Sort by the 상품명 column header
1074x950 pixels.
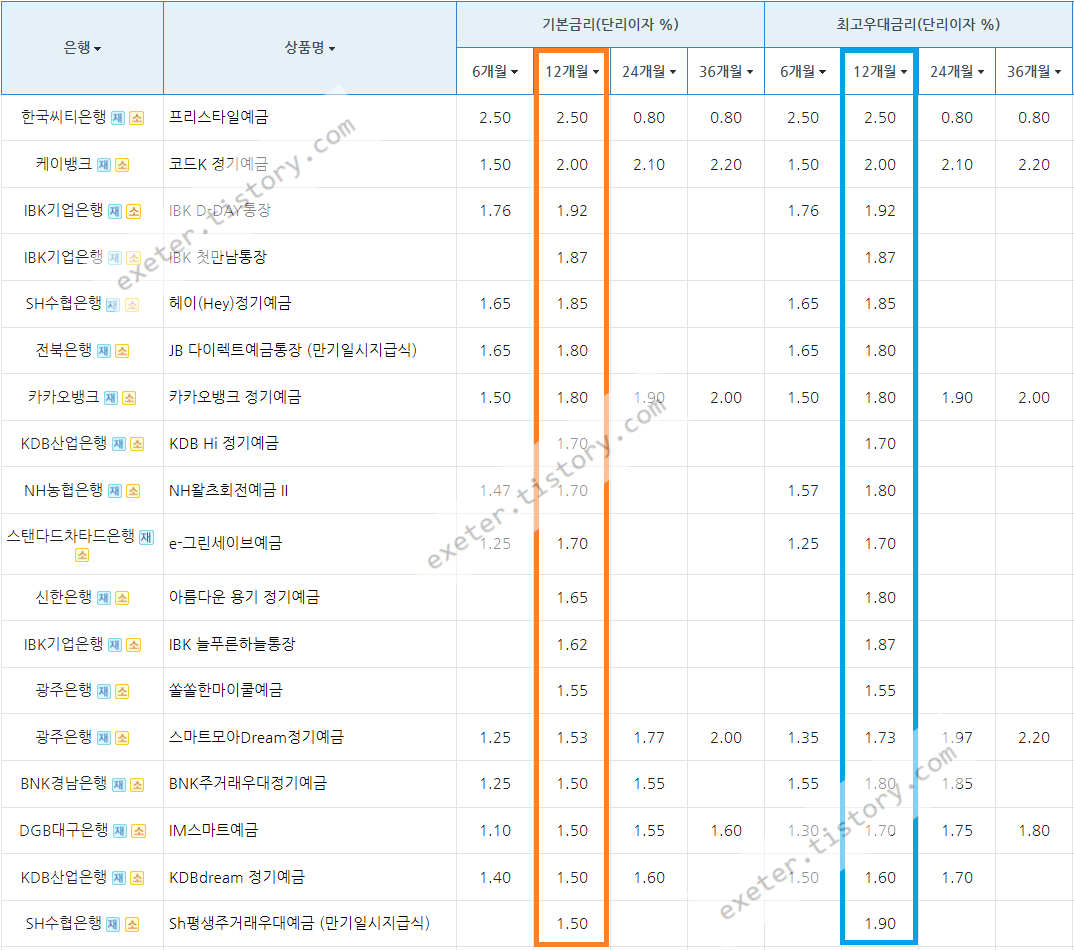click(310, 48)
